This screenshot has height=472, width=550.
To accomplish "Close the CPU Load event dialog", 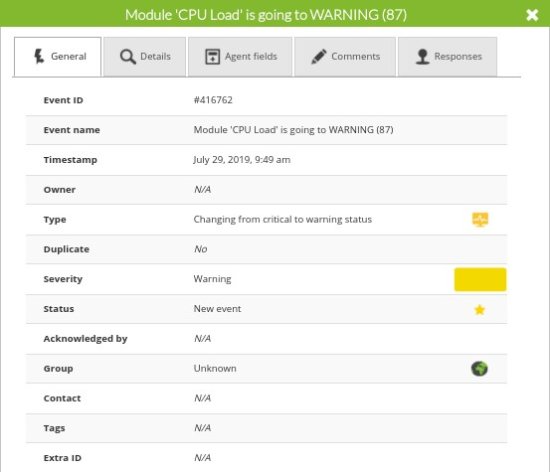I will [532, 15].
